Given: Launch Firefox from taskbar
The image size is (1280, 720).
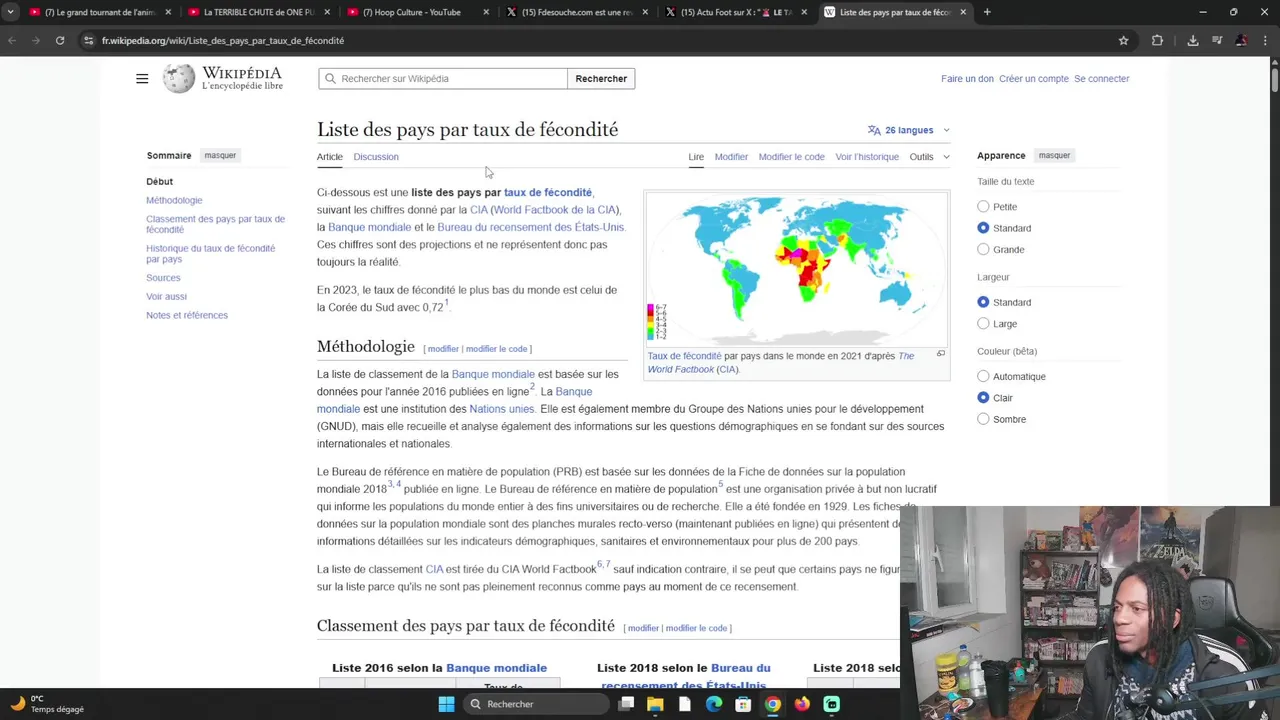Looking at the screenshot, I should [x=802, y=704].
